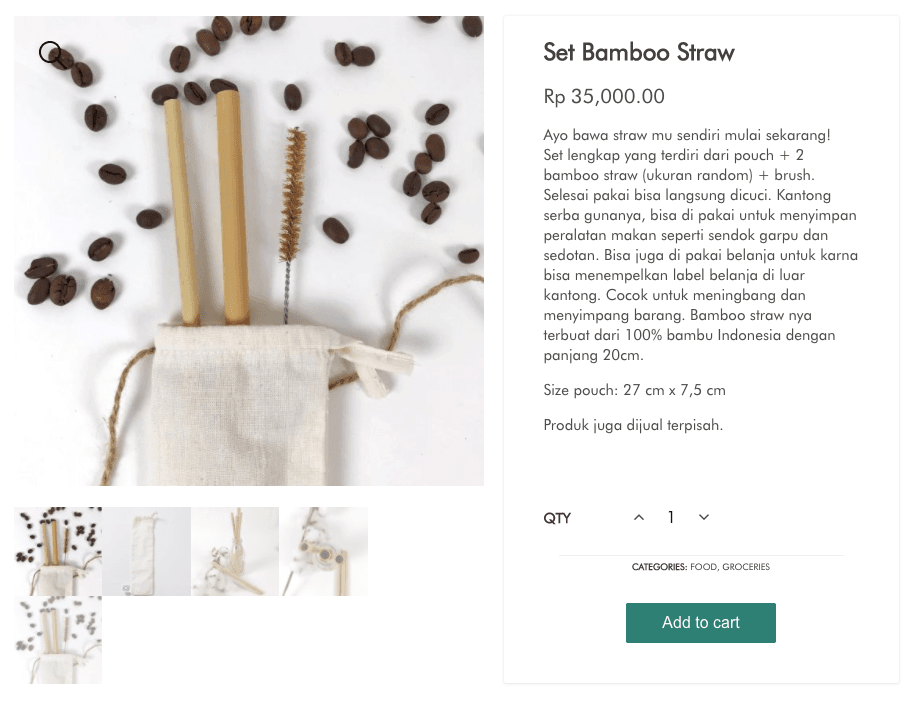914x706 pixels.
Task: Increase quantity with the up arrow
Action: pyautogui.click(x=639, y=517)
